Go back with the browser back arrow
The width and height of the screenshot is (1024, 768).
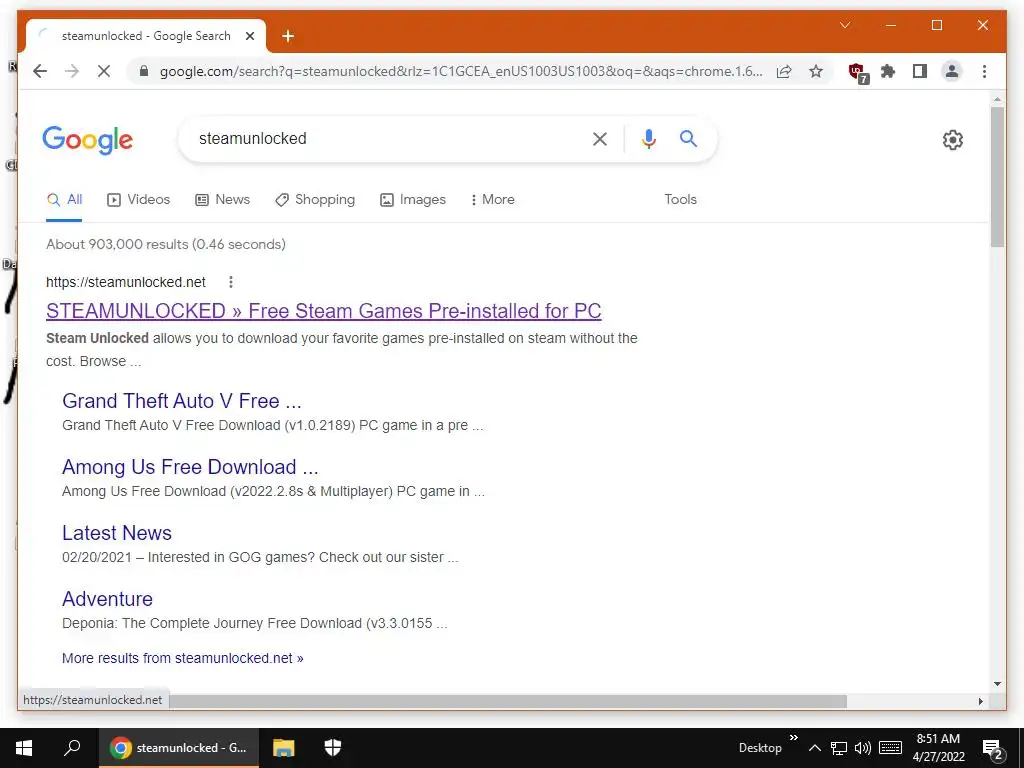(x=40, y=71)
